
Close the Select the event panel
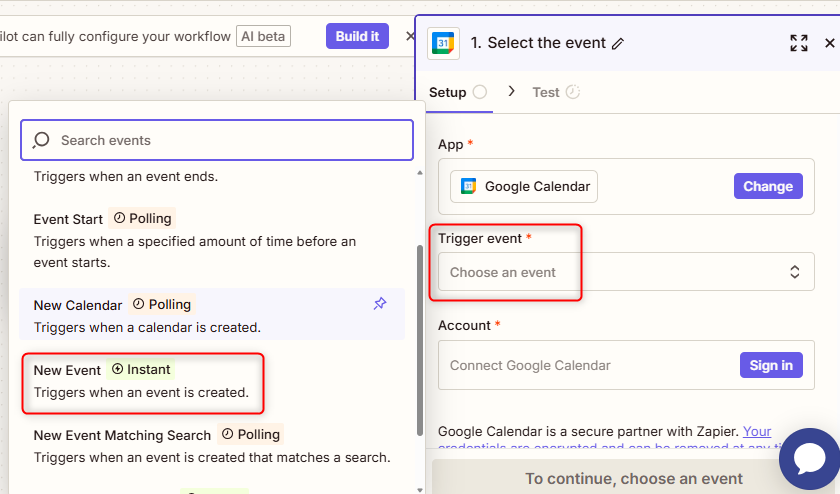829,43
